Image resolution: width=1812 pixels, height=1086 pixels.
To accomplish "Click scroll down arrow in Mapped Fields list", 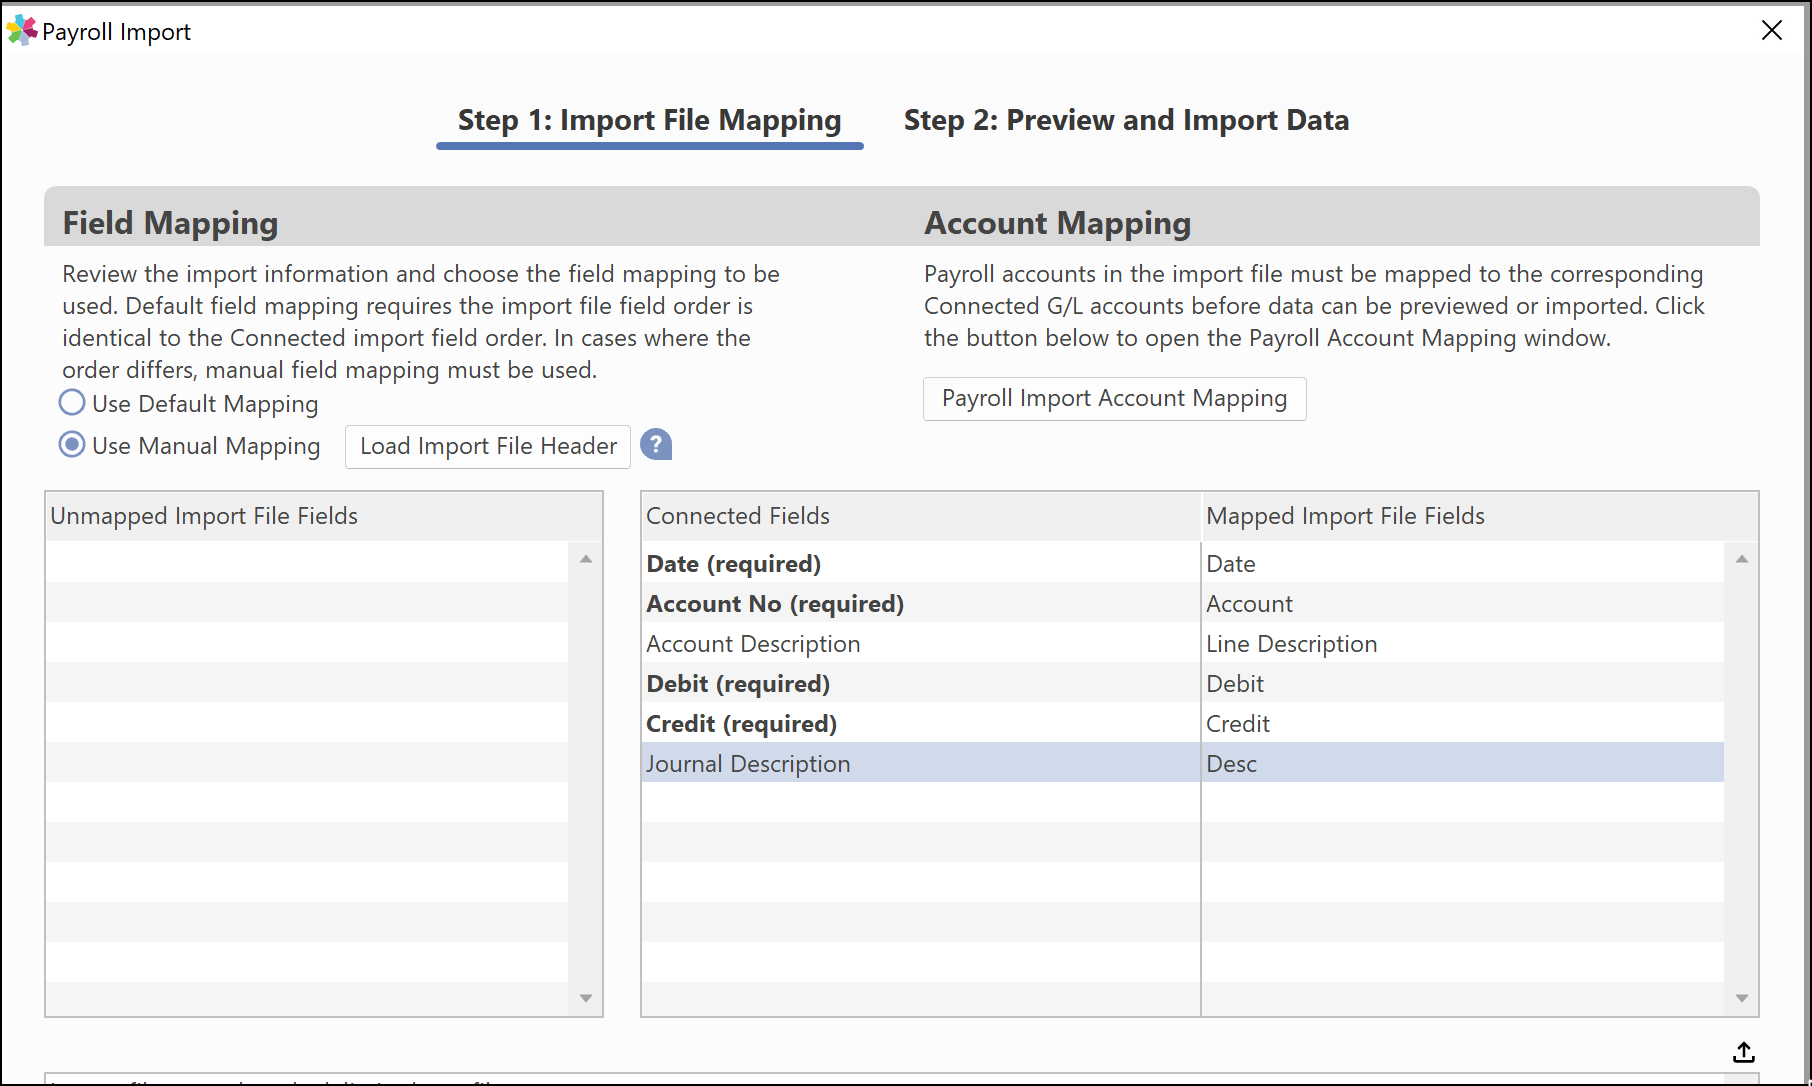I will click(x=1742, y=998).
